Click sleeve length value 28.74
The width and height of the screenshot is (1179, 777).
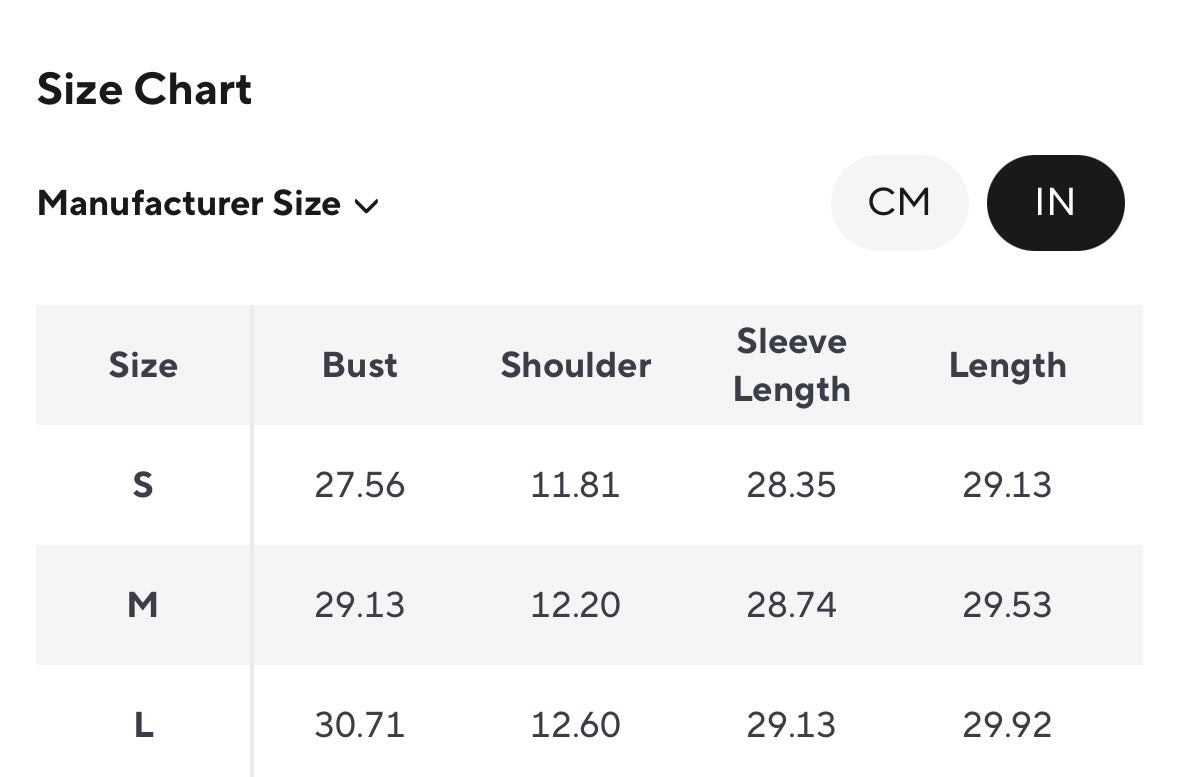[791, 605]
